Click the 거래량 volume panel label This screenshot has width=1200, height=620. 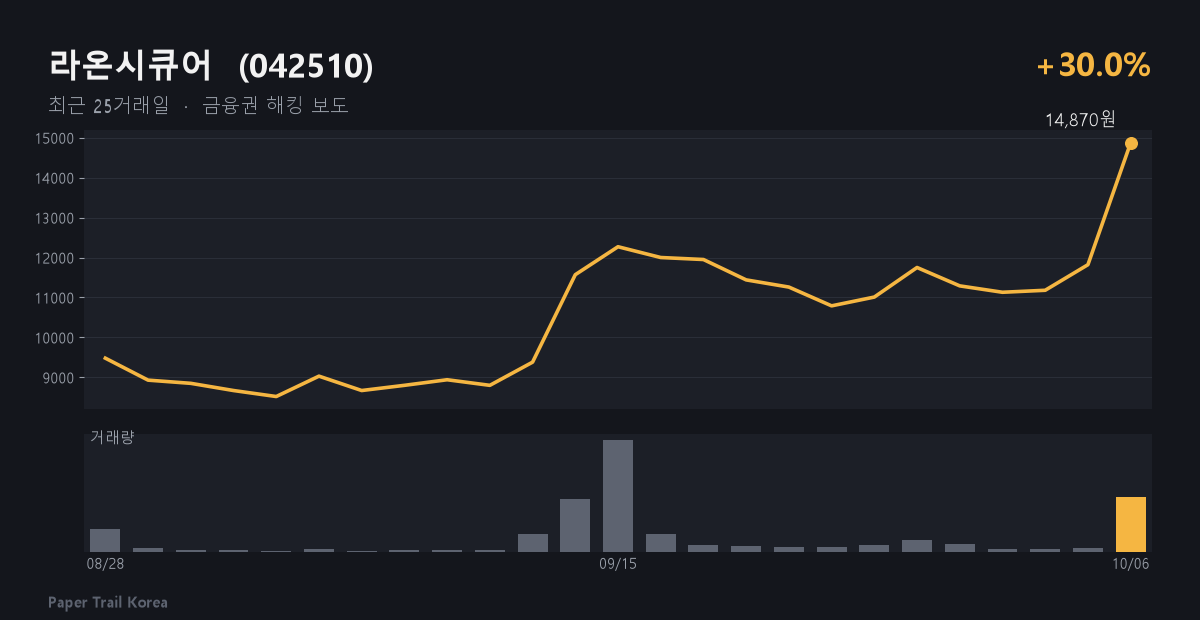[112, 437]
